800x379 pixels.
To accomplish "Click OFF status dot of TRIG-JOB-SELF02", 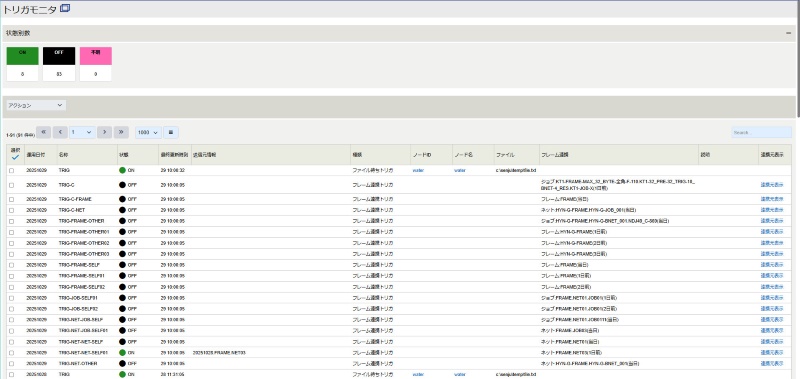I will pyautogui.click(x=122, y=309).
